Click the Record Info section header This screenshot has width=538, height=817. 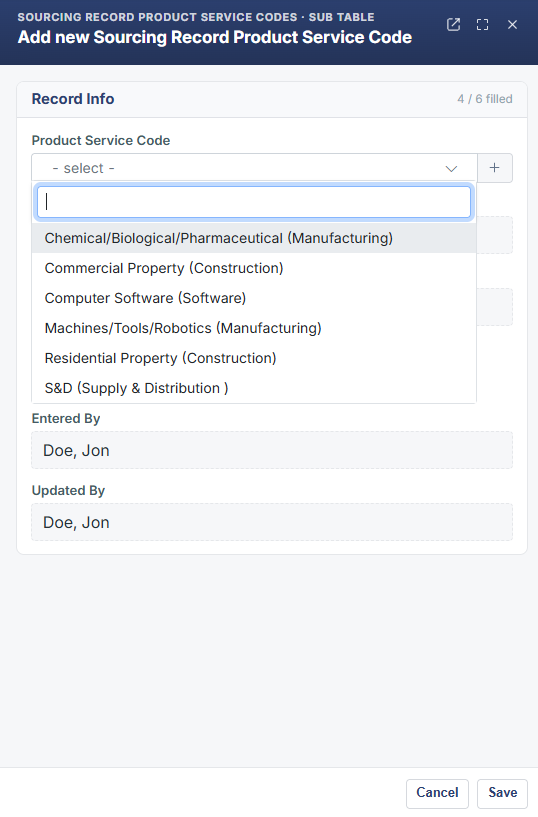click(x=73, y=99)
